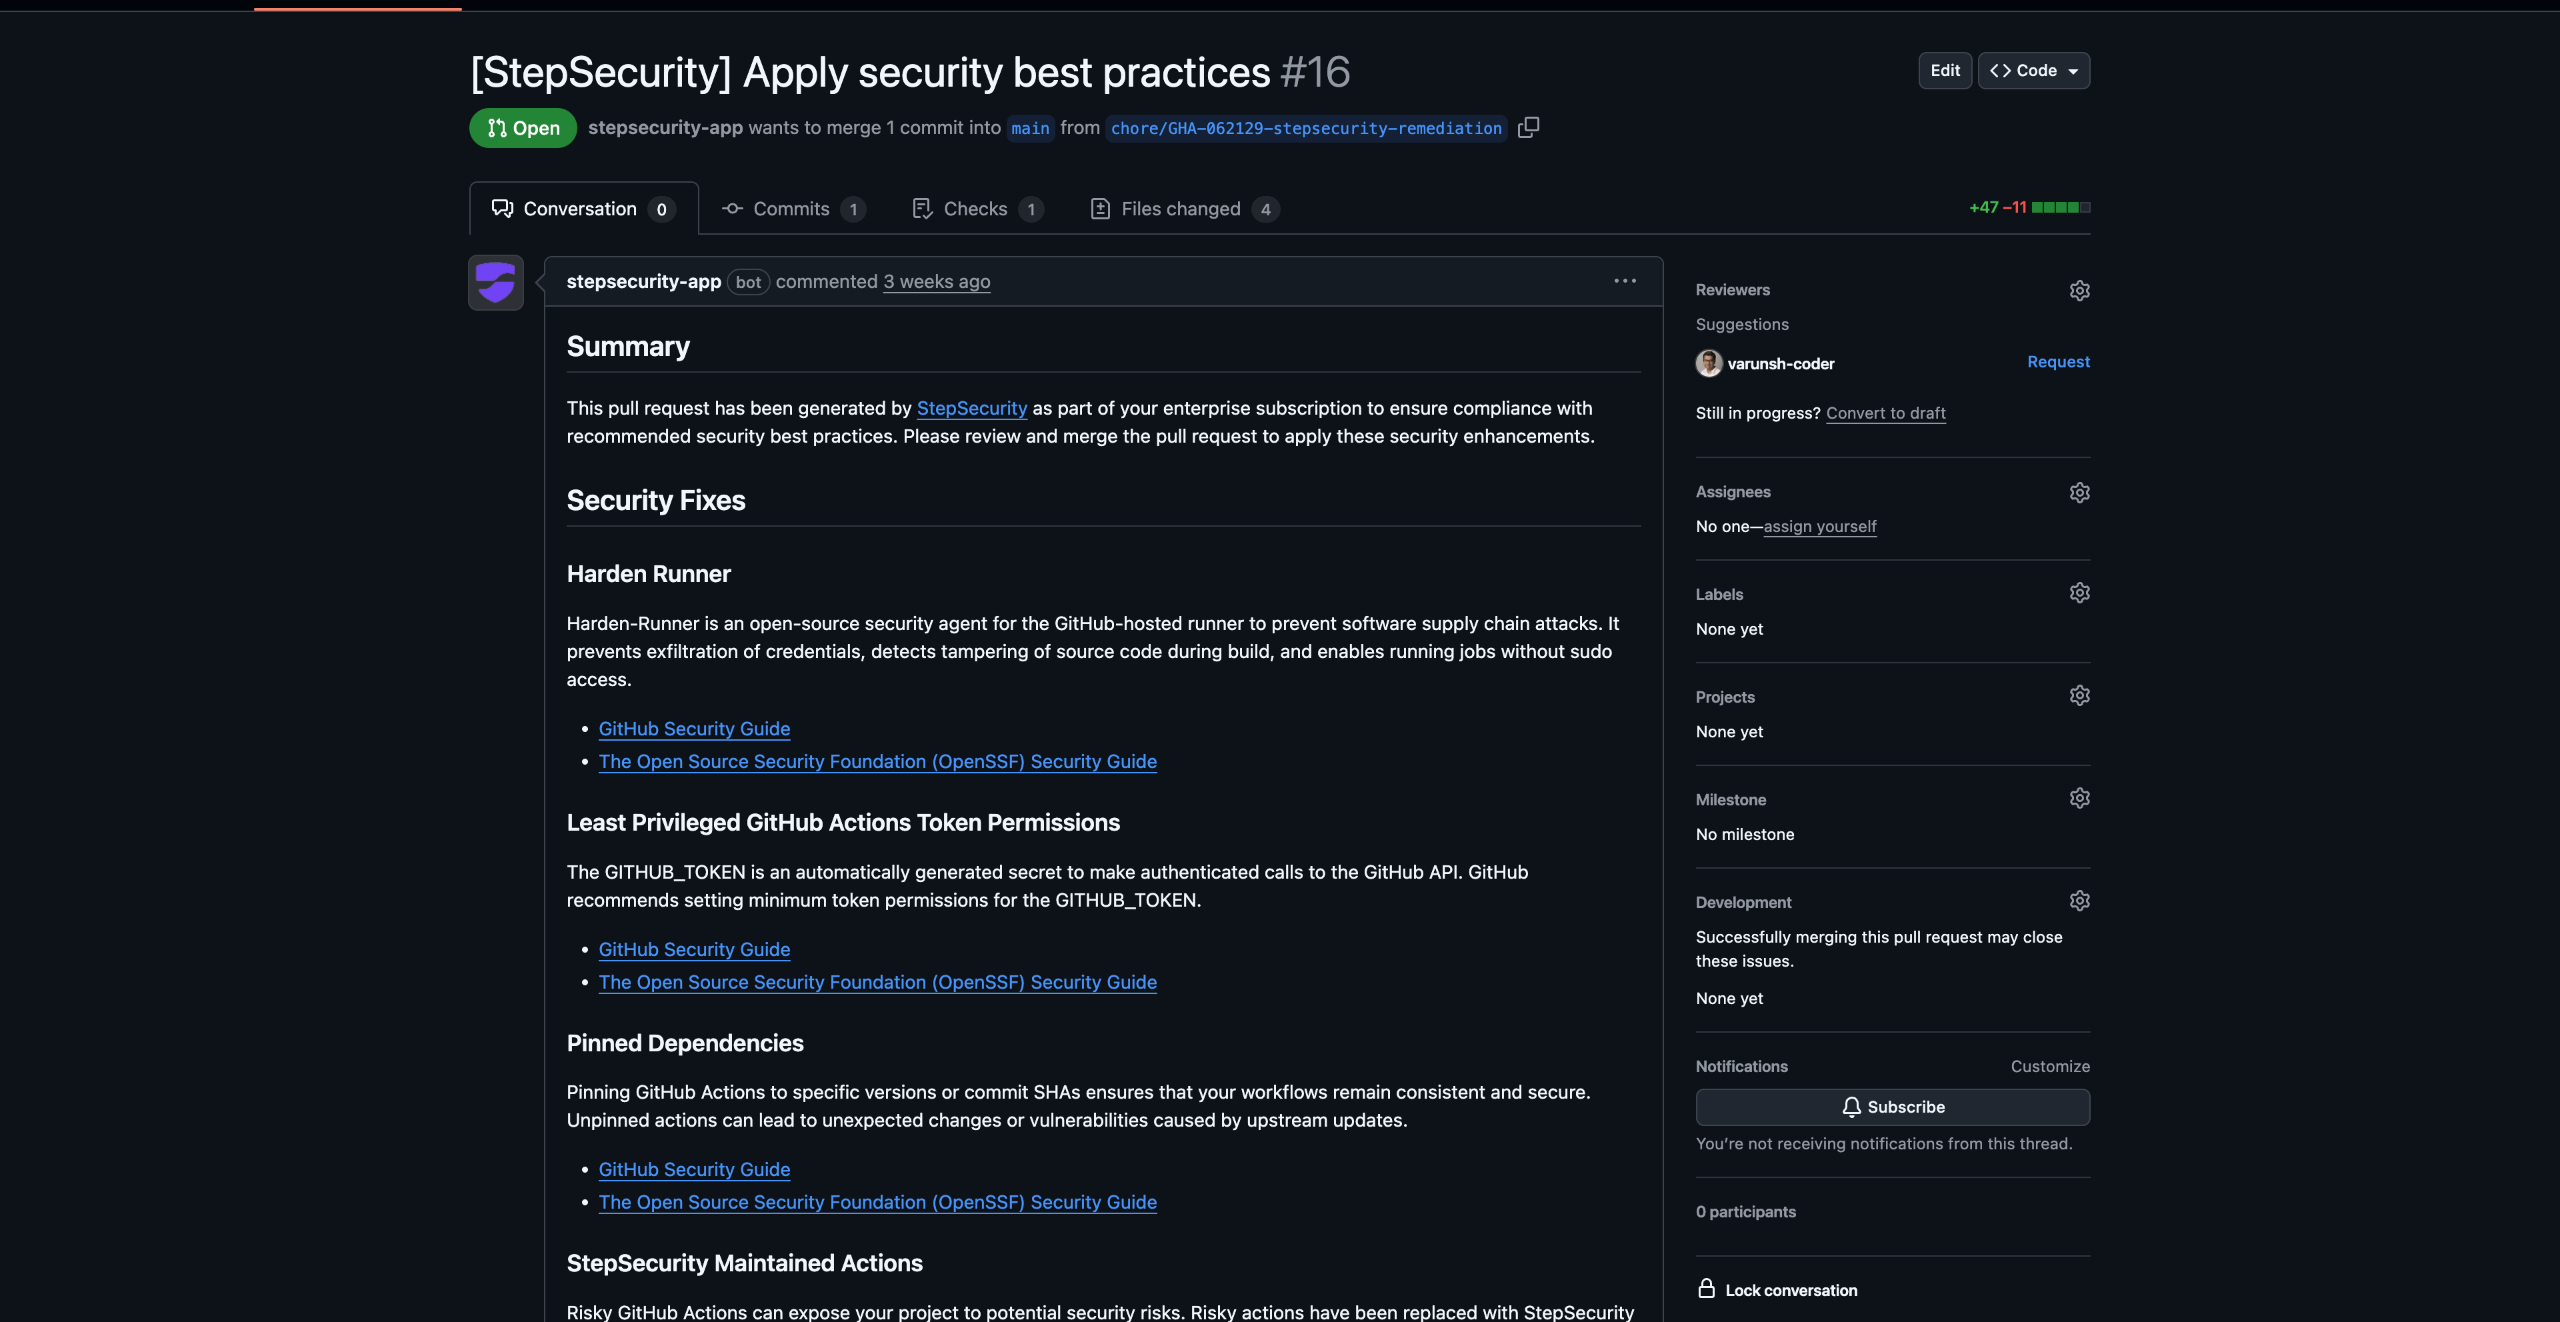The height and width of the screenshot is (1322, 2560).
Task: Open Assignees gear settings
Action: pos(2079,492)
